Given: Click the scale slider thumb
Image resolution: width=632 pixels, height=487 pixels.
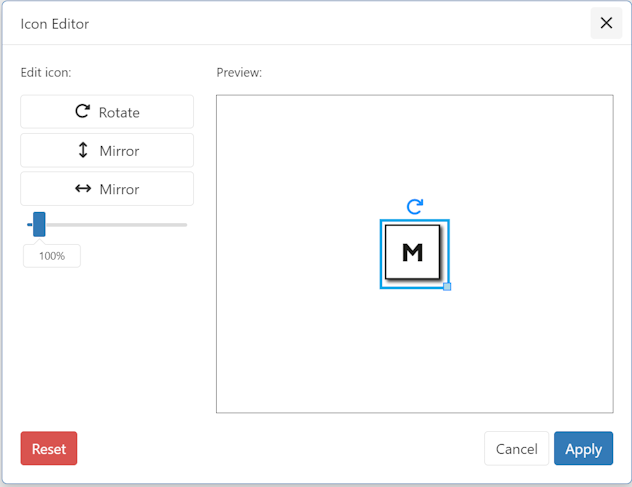Looking at the screenshot, I should 39,224.
